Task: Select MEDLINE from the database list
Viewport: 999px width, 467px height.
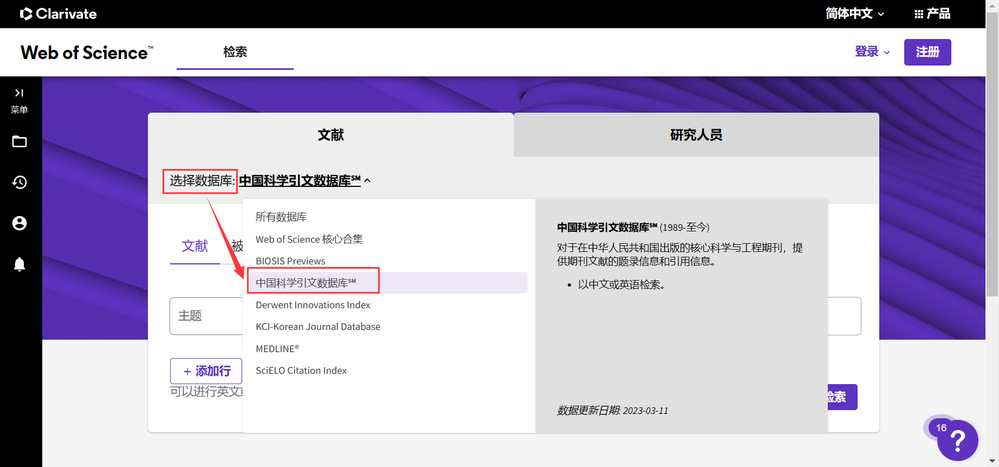Action: pos(277,348)
